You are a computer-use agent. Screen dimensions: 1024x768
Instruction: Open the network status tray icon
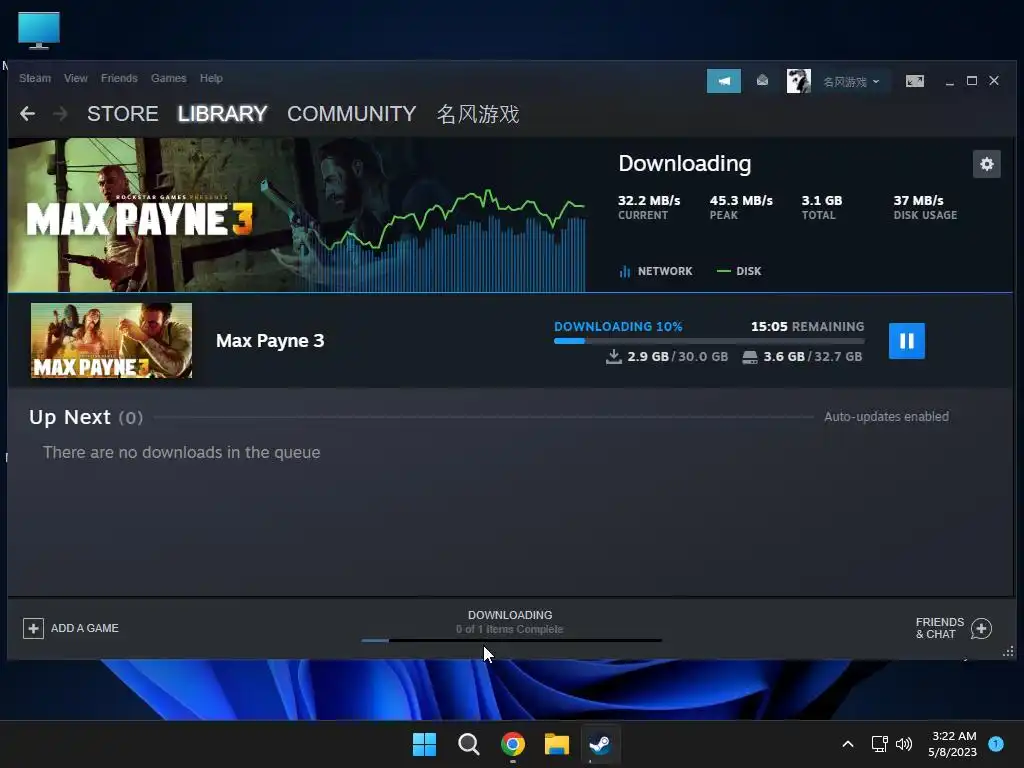click(x=880, y=744)
